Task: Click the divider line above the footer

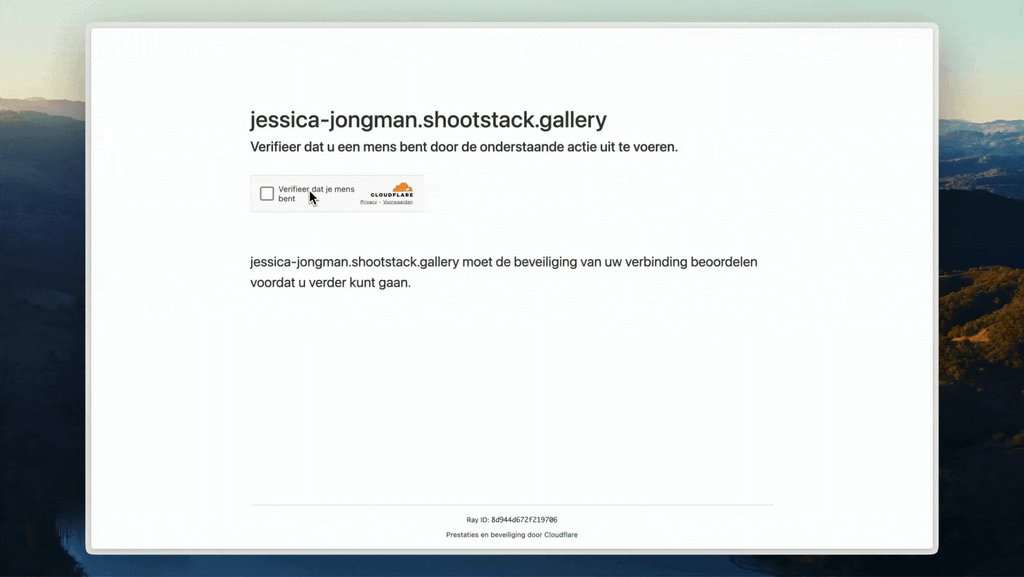Action: coord(512,504)
